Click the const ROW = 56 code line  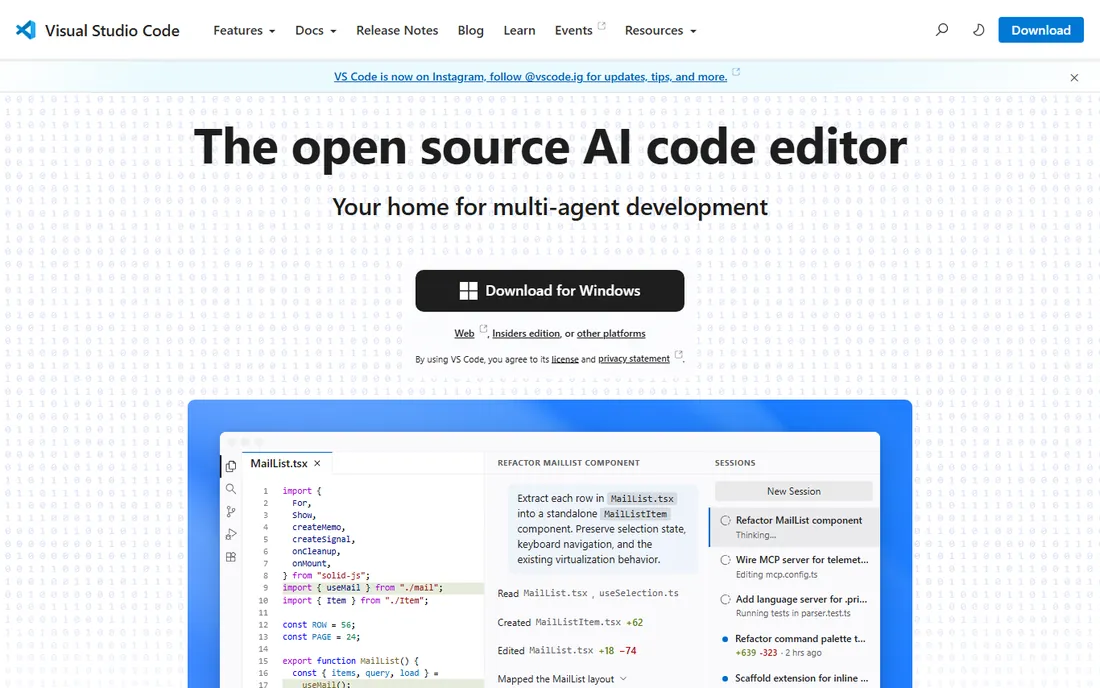318,624
